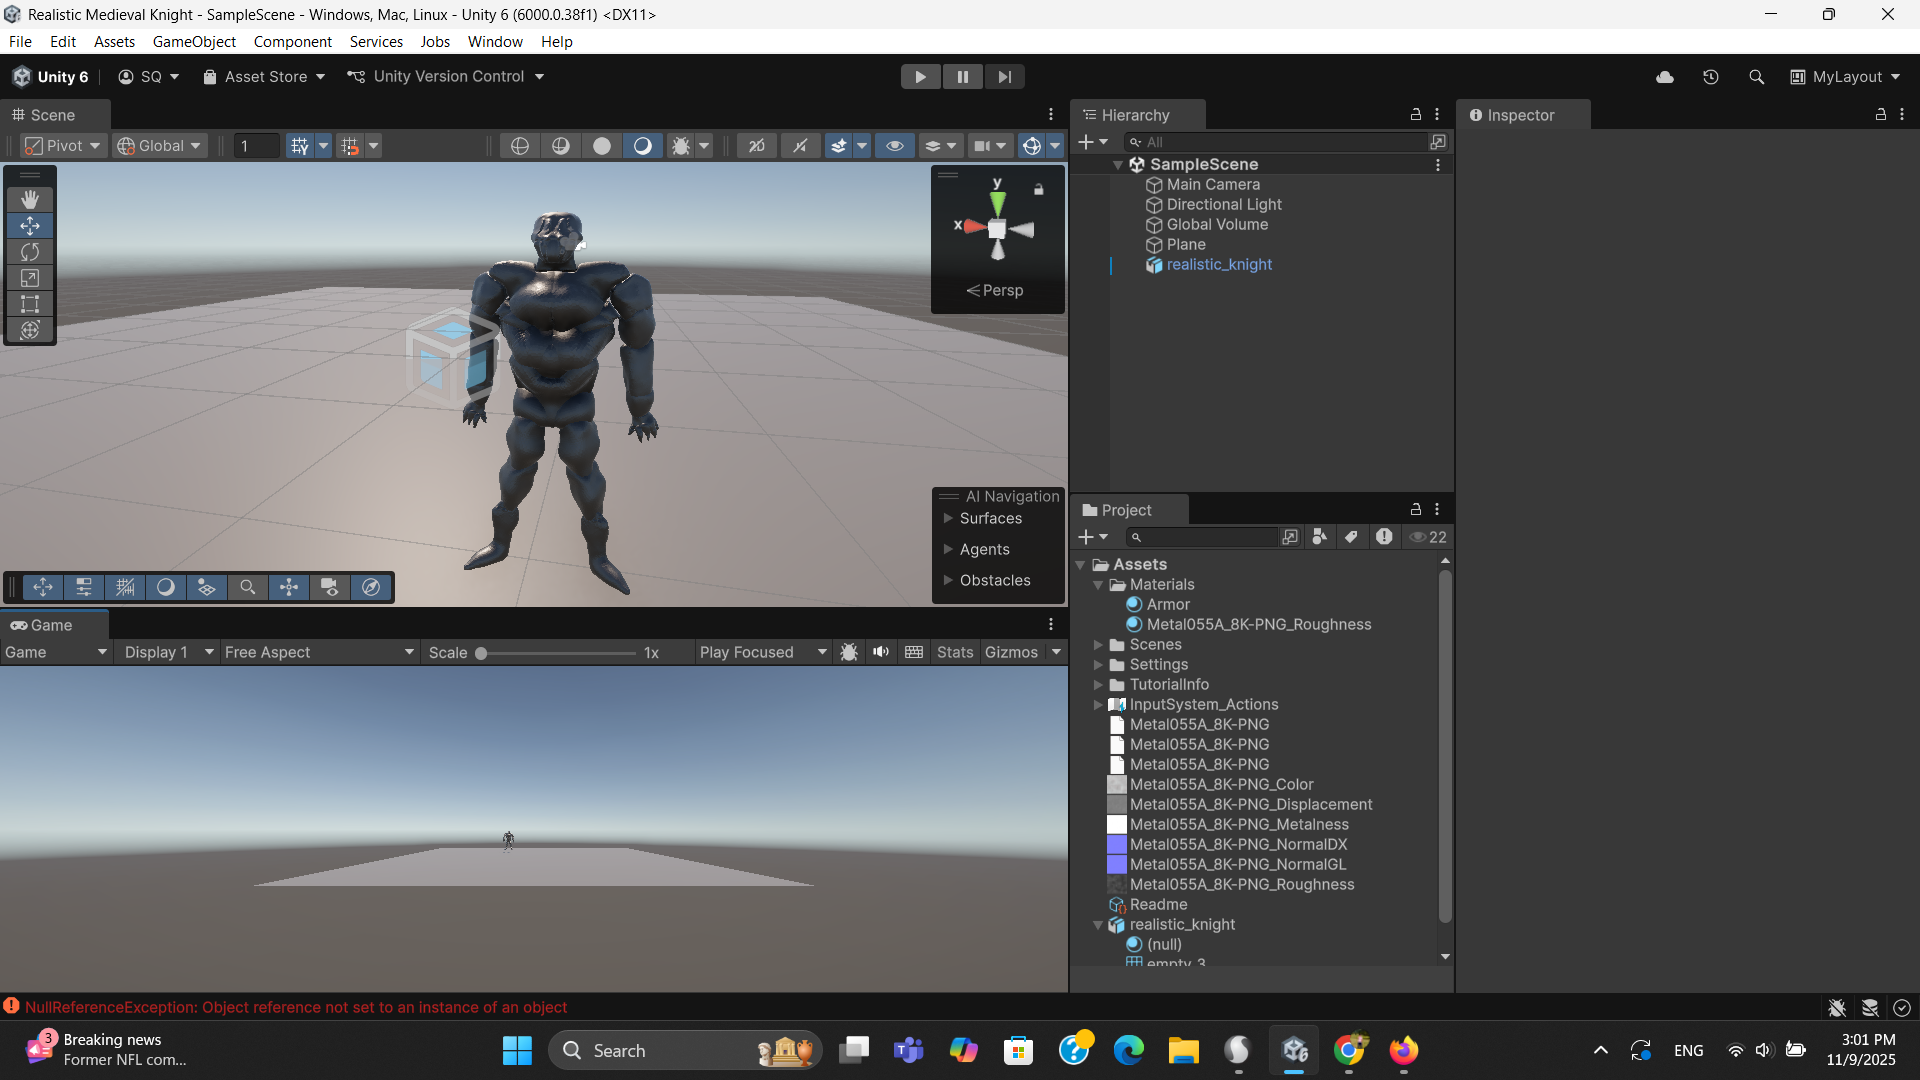Image resolution: width=1920 pixels, height=1080 pixels.
Task: Open the Window menu
Action: [x=495, y=42]
